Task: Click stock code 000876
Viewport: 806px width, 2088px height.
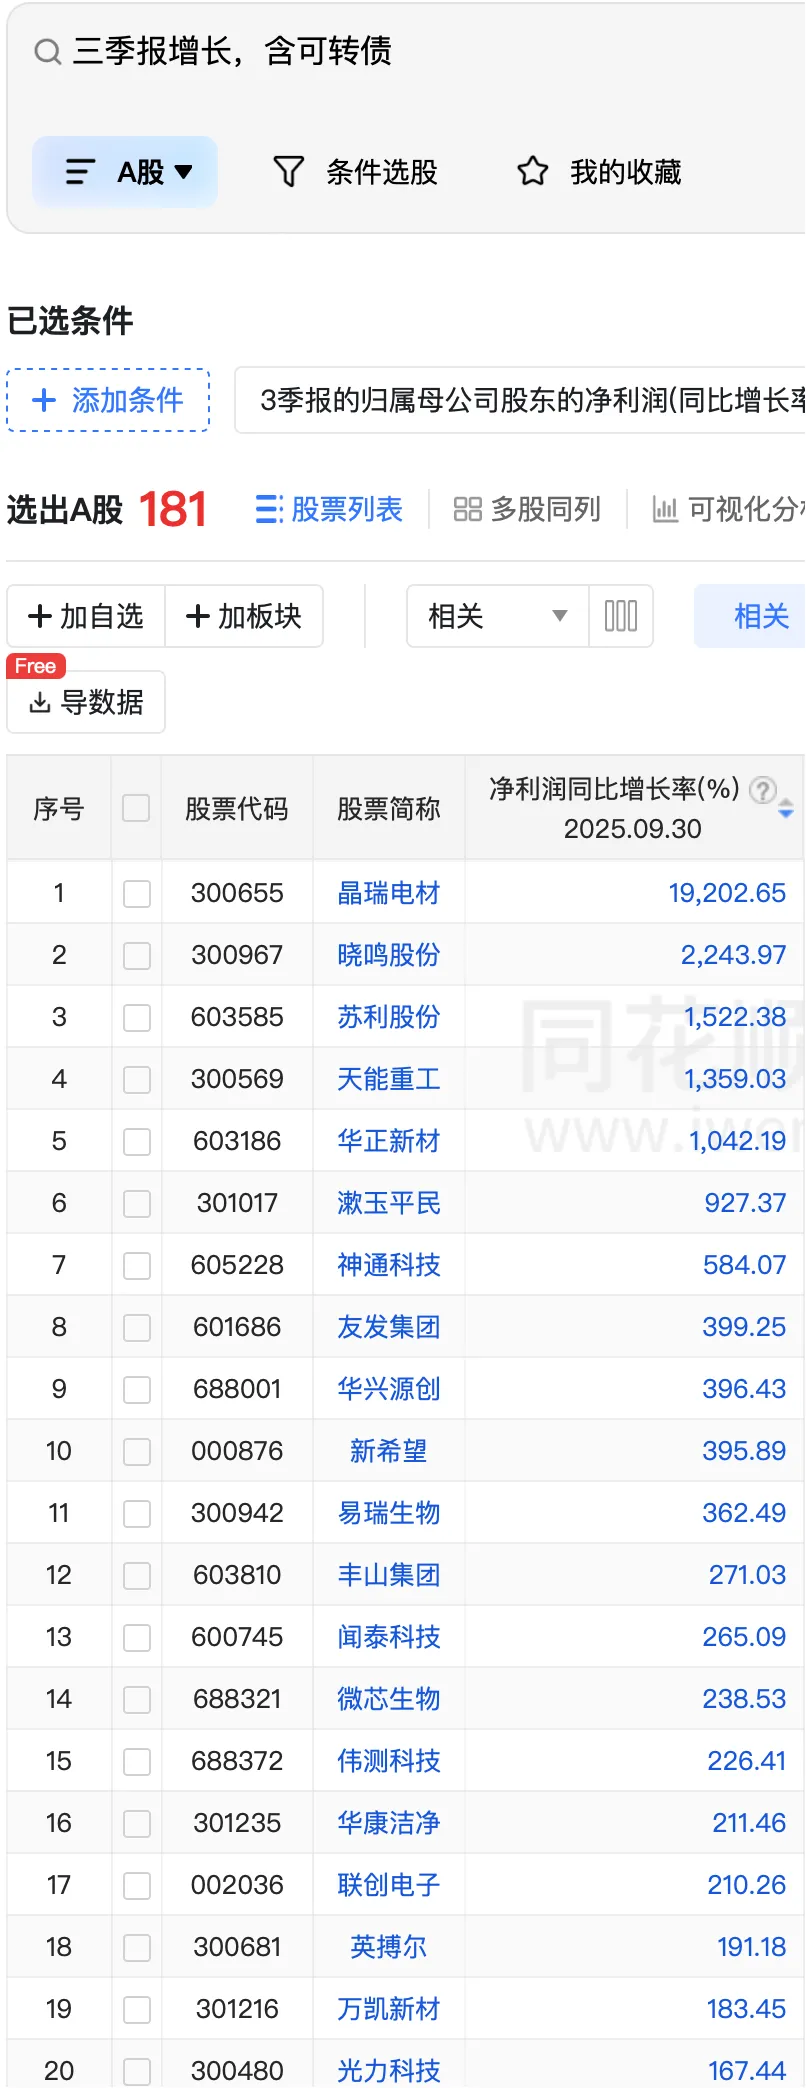Action: coord(237,1451)
